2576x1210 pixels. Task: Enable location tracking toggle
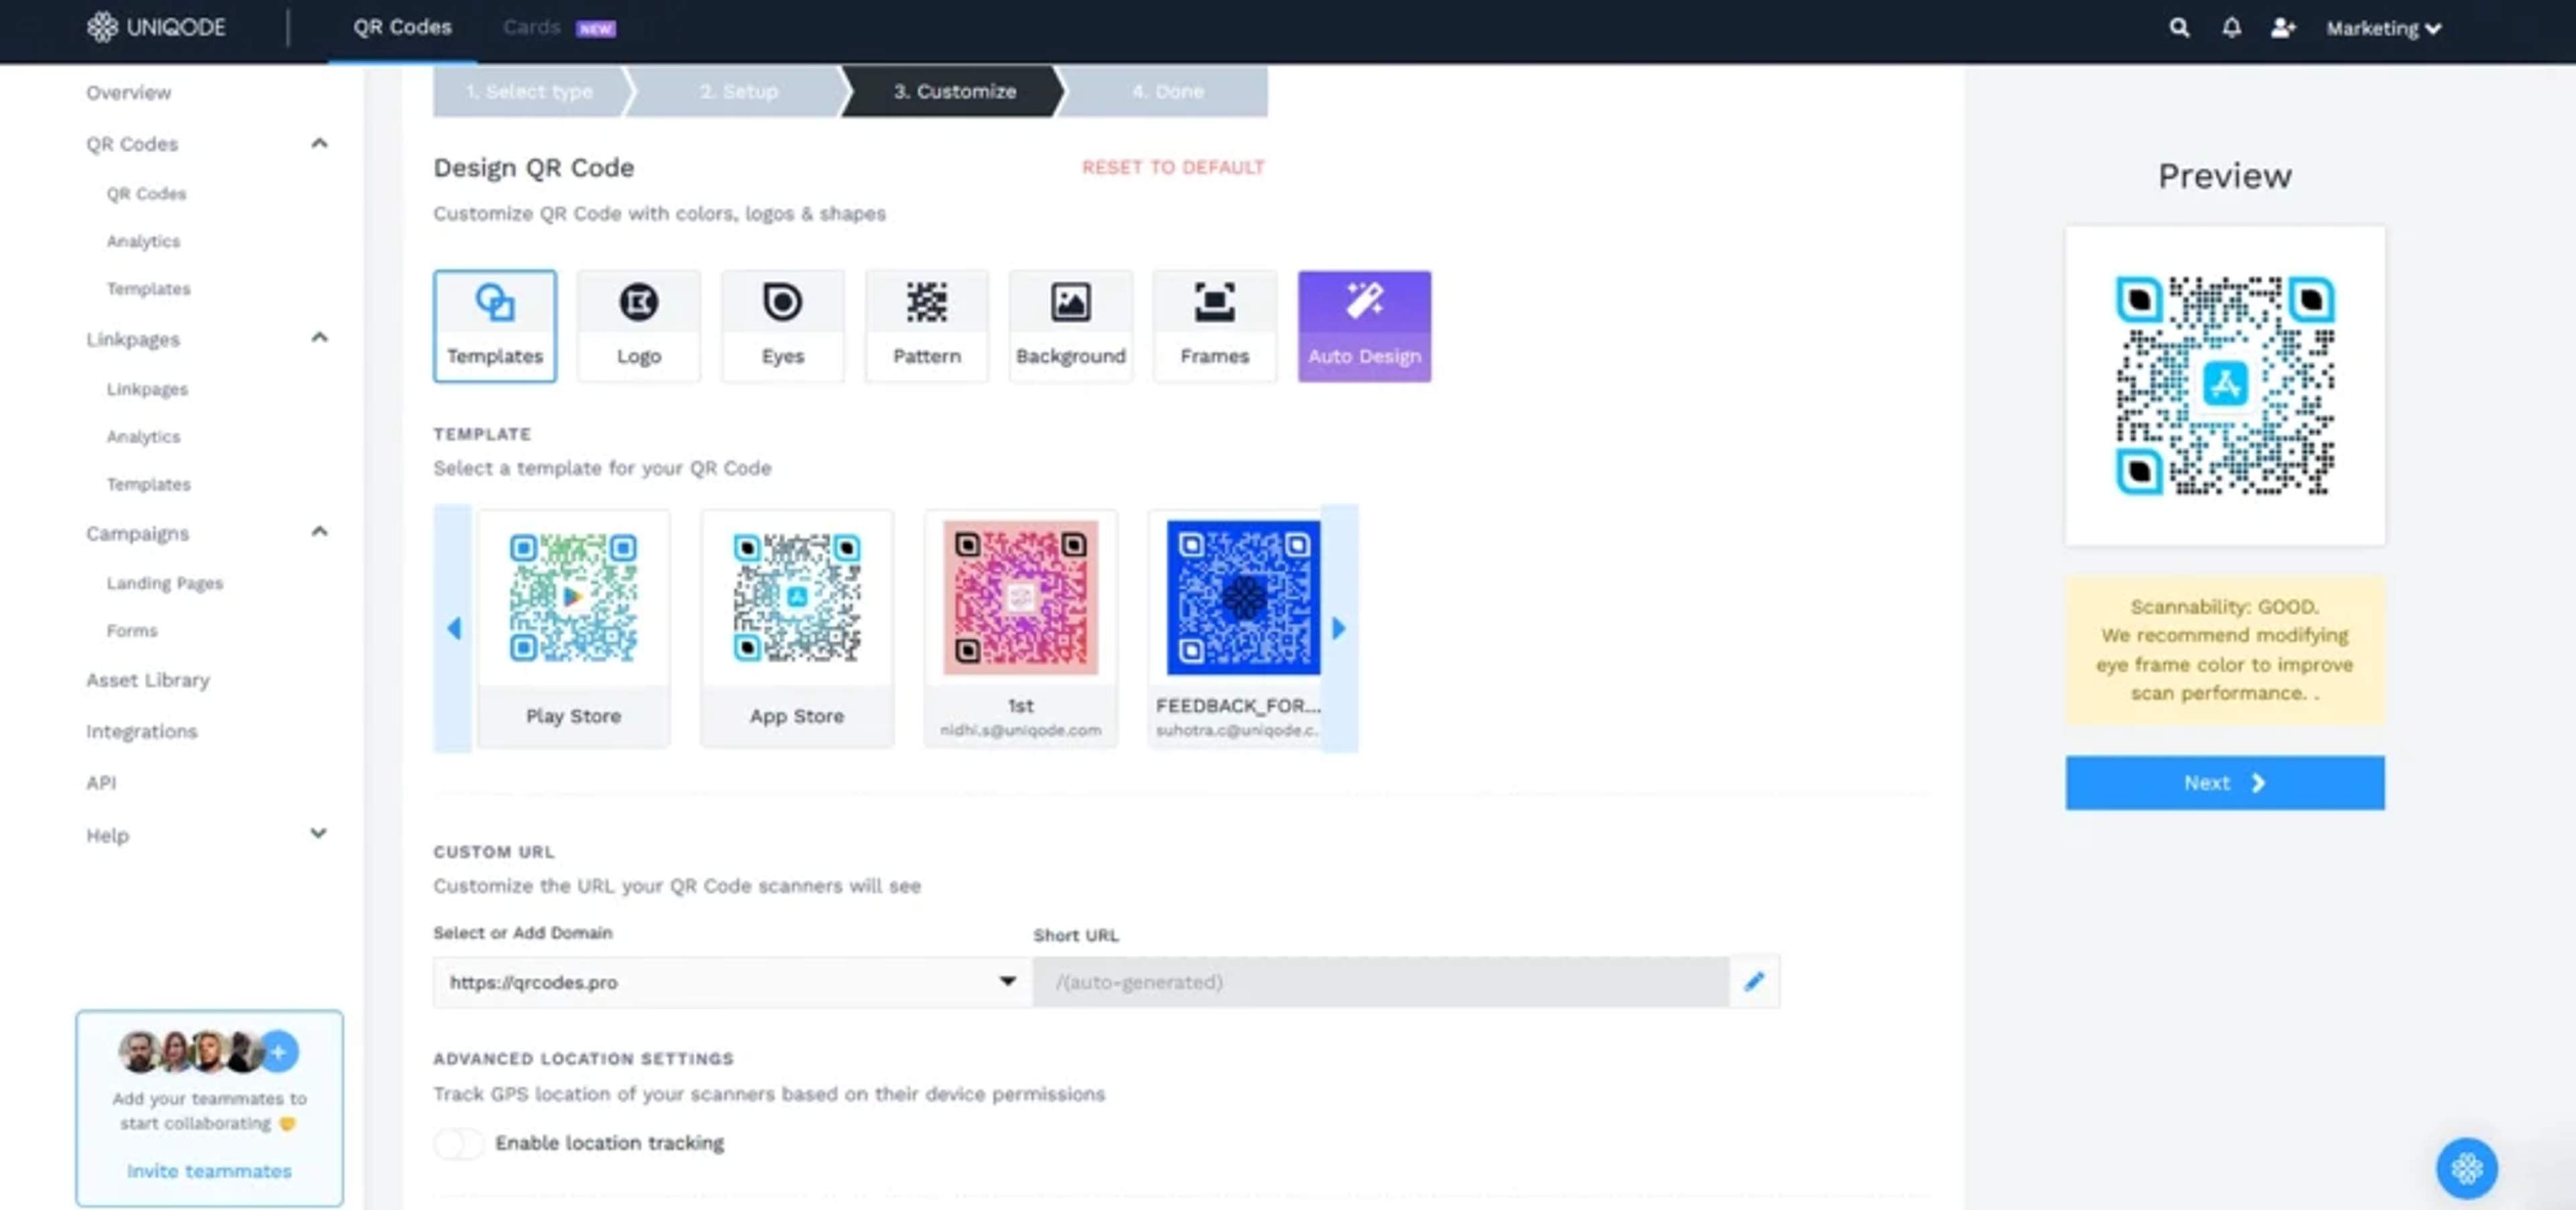459,1143
